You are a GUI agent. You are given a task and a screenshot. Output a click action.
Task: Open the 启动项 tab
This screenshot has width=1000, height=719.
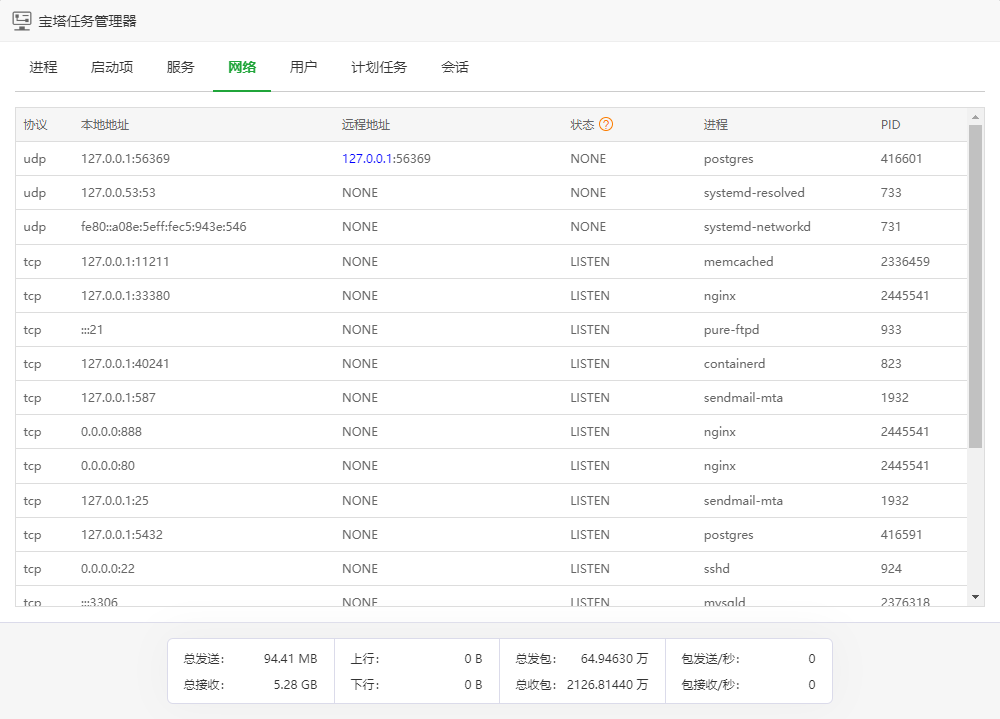pos(112,67)
